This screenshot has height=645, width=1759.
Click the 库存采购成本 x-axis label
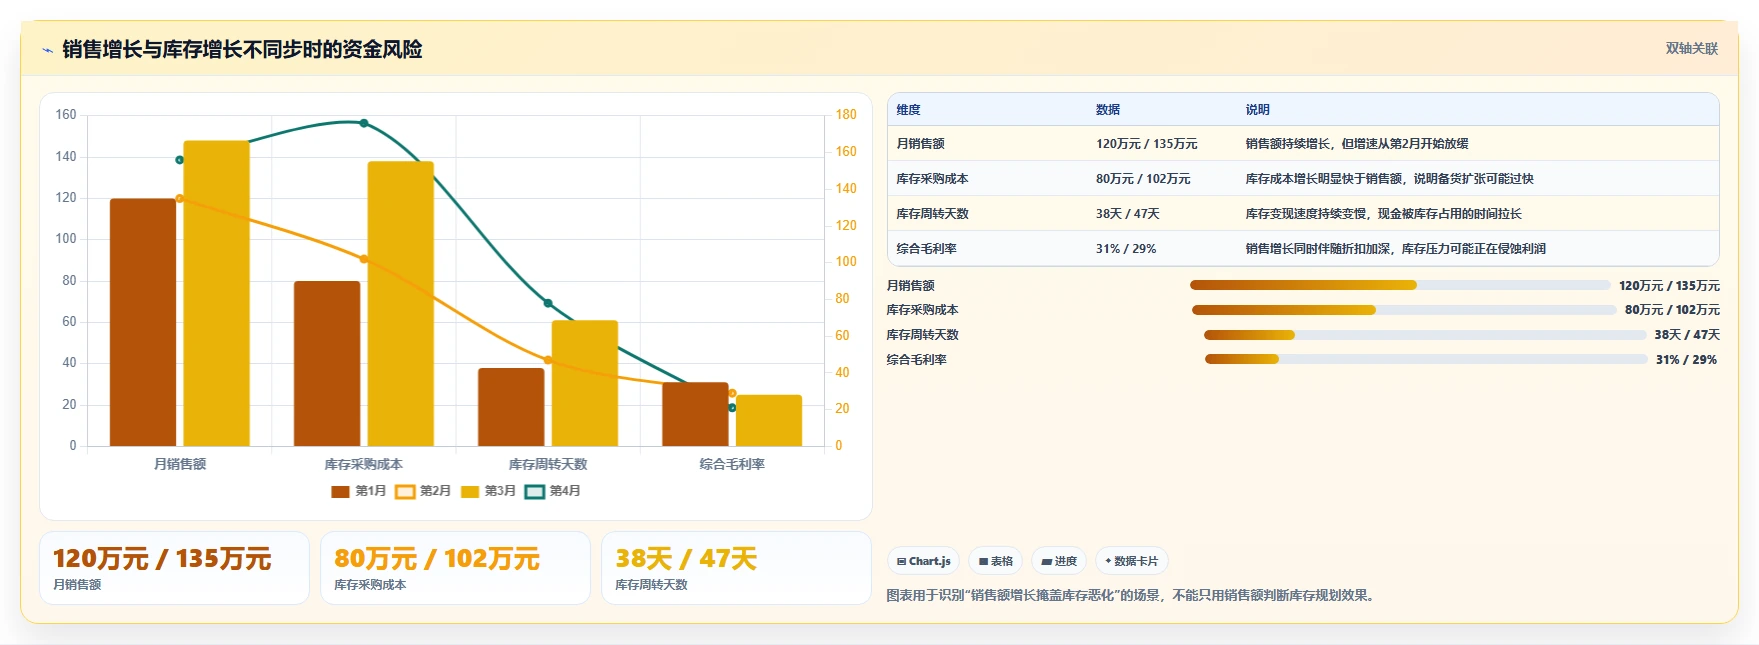point(364,464)
